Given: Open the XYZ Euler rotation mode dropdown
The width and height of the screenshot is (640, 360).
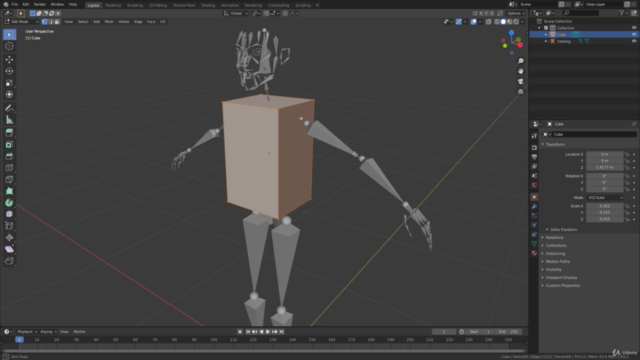Looking at the screenshot, I should click(x=605, y=198).
